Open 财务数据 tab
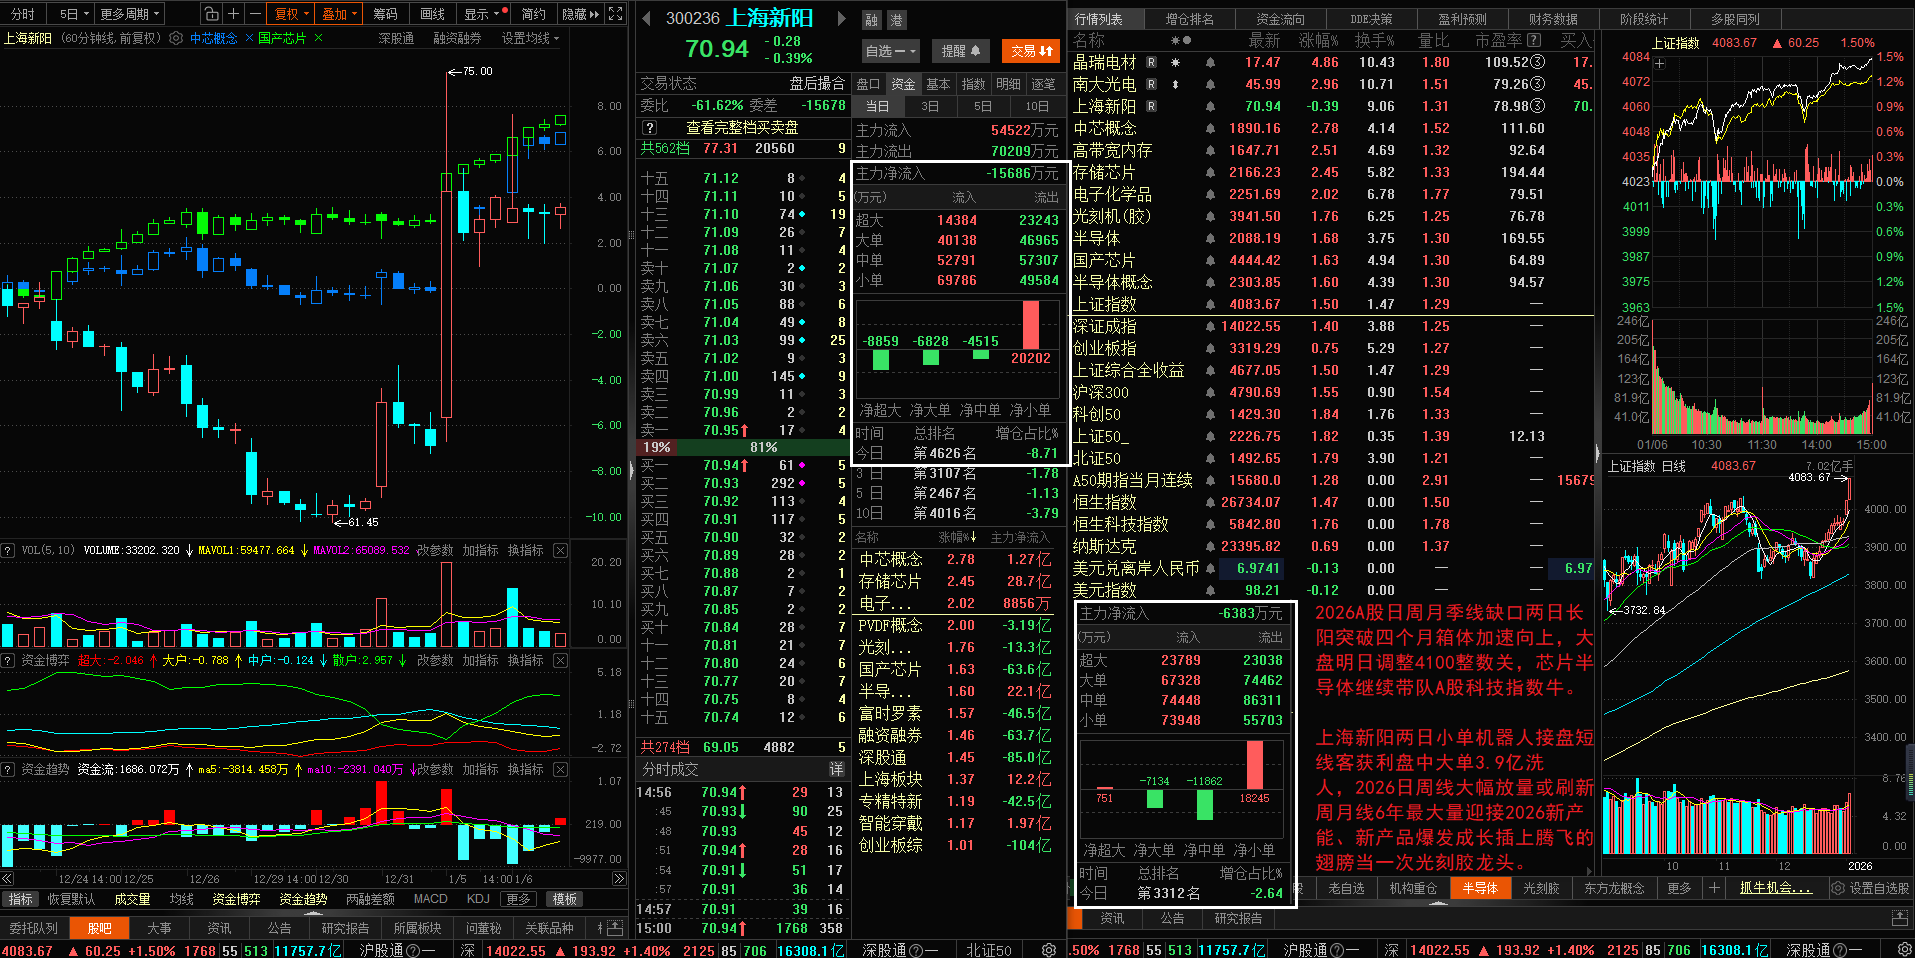1915x958 pixels. click(1552, 19)
